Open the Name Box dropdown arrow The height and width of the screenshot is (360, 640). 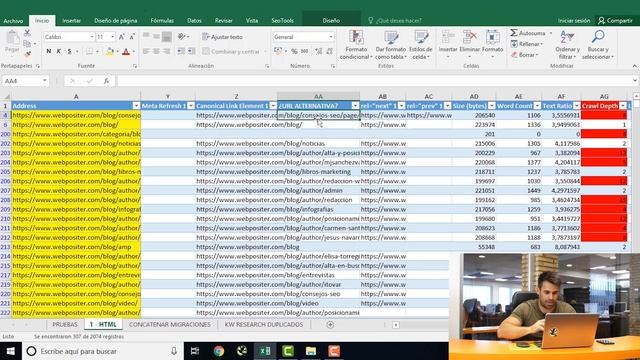(44, 81)
